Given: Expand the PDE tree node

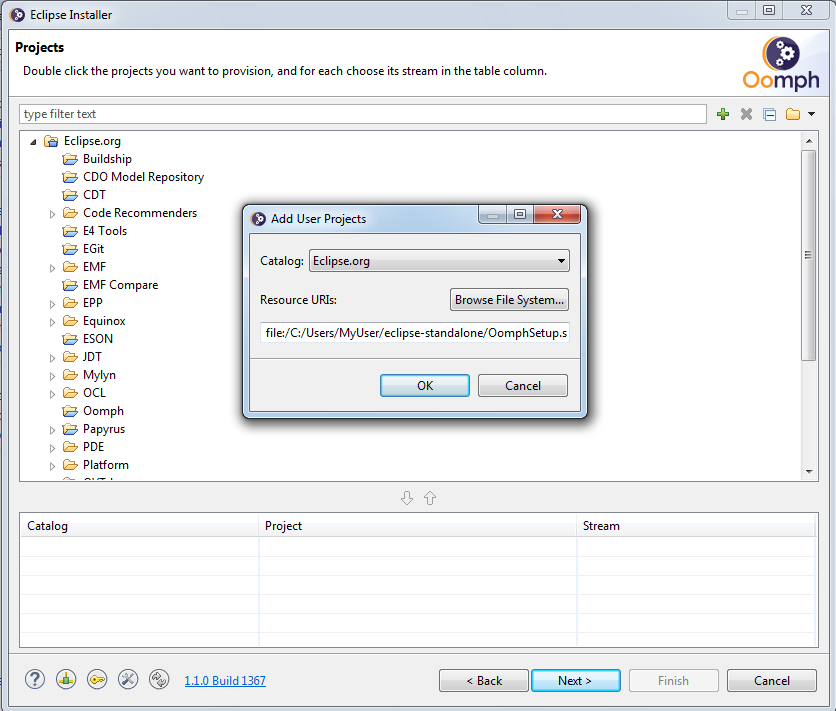Looking at the screenshot, I should pos(52,448).
